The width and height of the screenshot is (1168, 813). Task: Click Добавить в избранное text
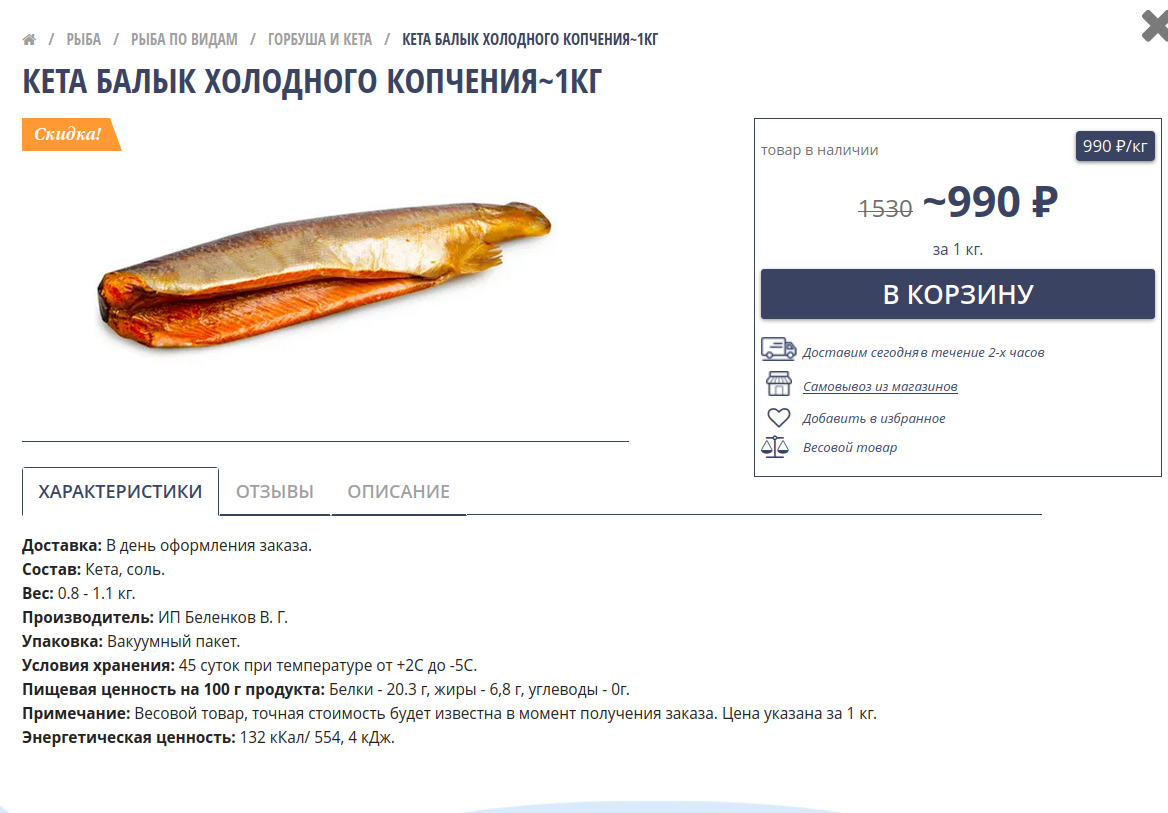[x=873, y=418]
